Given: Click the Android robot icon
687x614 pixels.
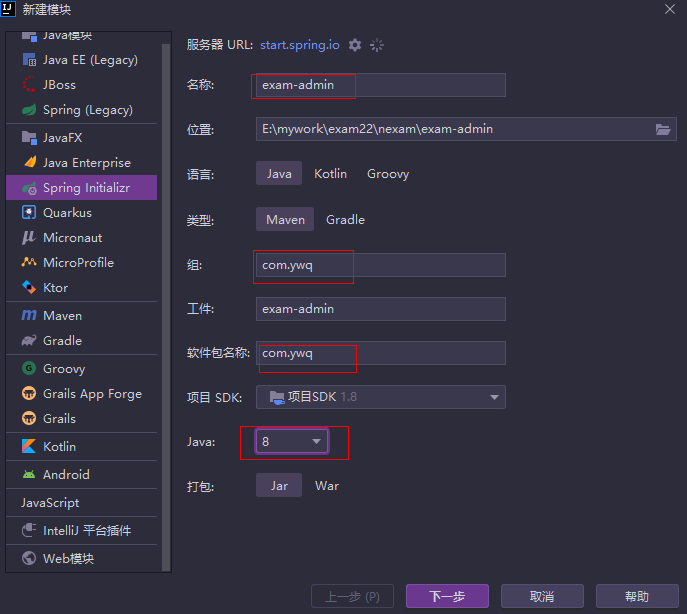Looking at the screenshot, I should click(29, 474).
